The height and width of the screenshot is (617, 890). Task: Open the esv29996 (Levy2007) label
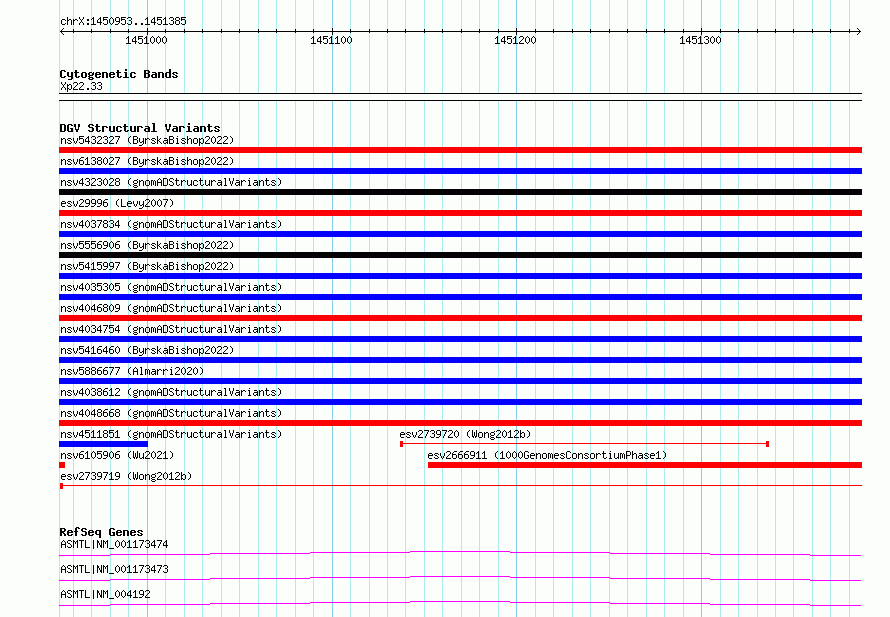pos(117,203)
